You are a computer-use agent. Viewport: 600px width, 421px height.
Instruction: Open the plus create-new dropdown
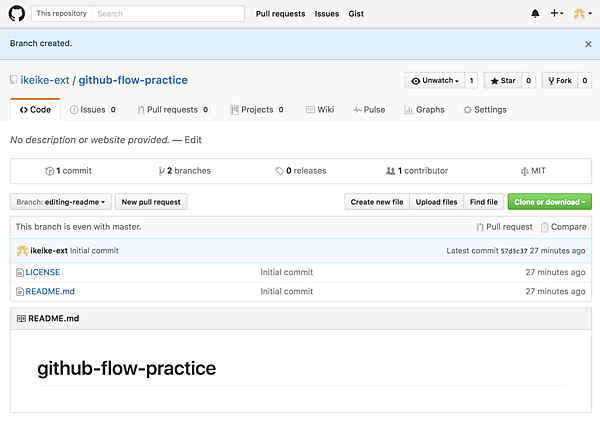(x=556, y=14)
